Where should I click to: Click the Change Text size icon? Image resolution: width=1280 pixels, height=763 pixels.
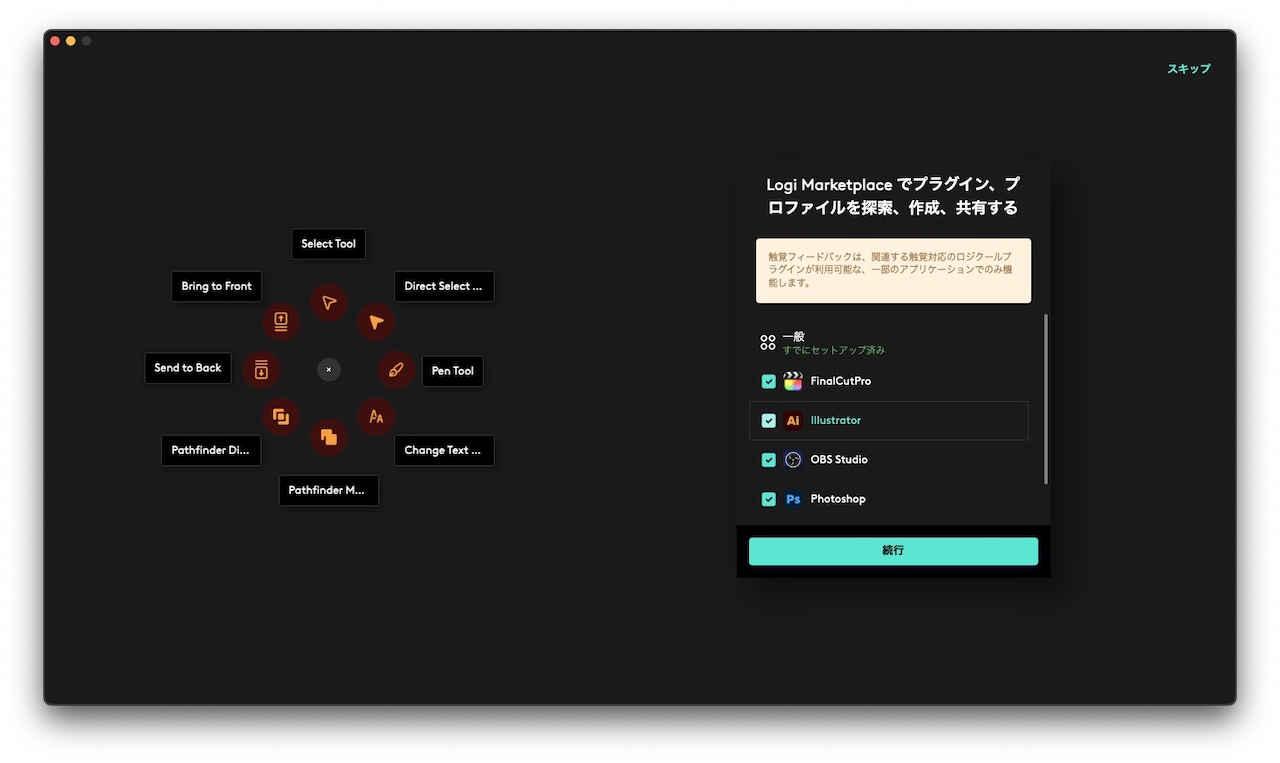tap(376, 416)
